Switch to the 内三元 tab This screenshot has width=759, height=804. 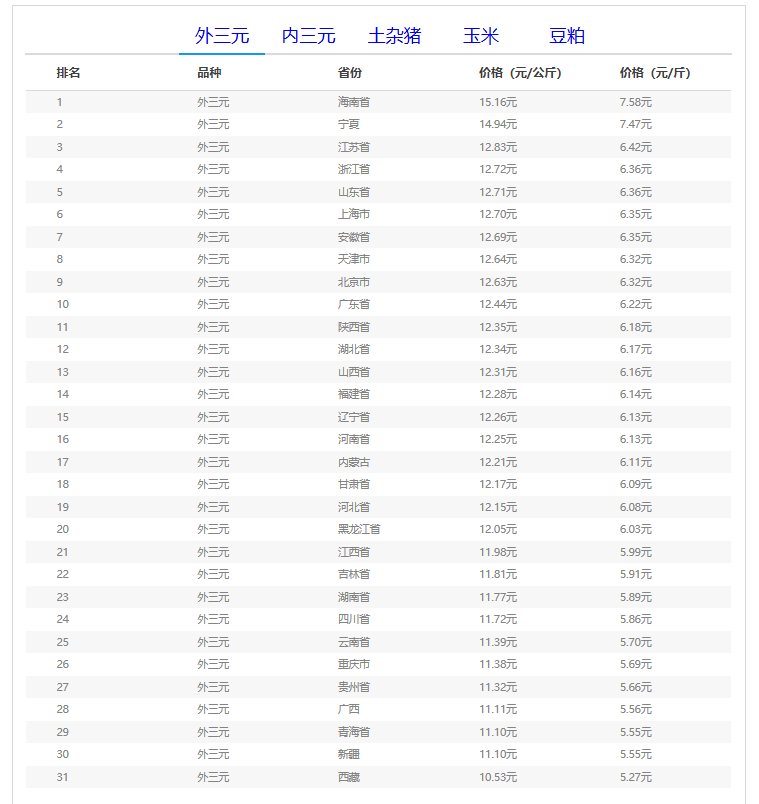pos(308,36)
